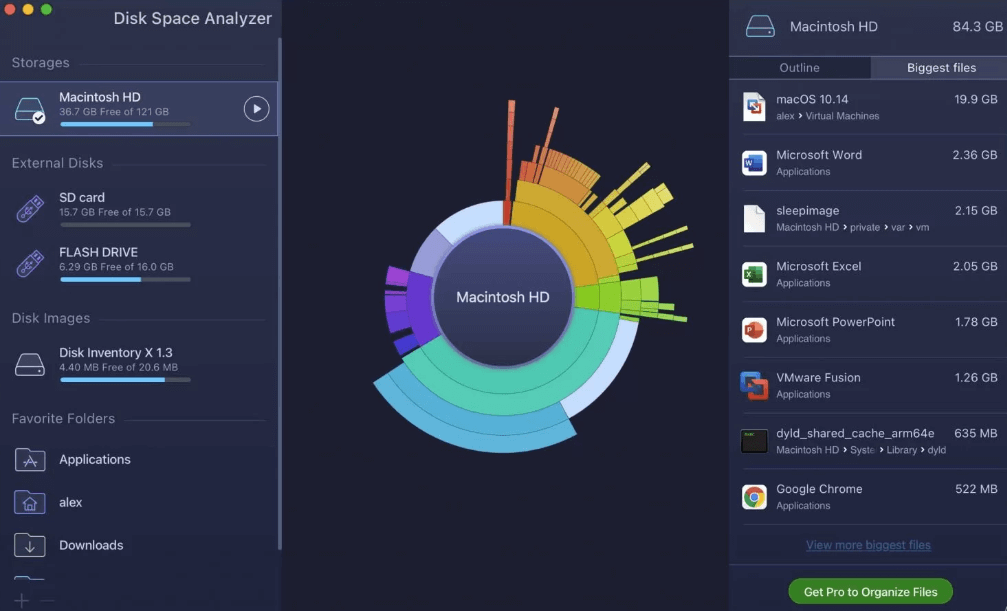1007x611 pixels.
Task: Click the Macintosh HD drive icon at top right
Action: pos(759,27)
